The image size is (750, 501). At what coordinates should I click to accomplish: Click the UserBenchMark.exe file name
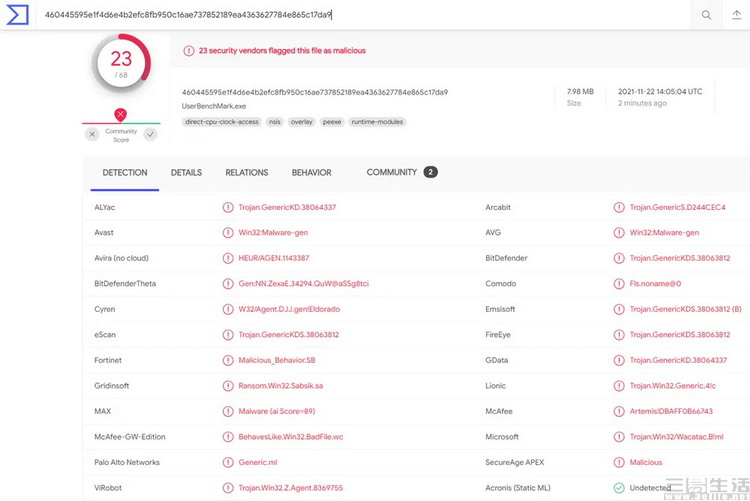214,106
